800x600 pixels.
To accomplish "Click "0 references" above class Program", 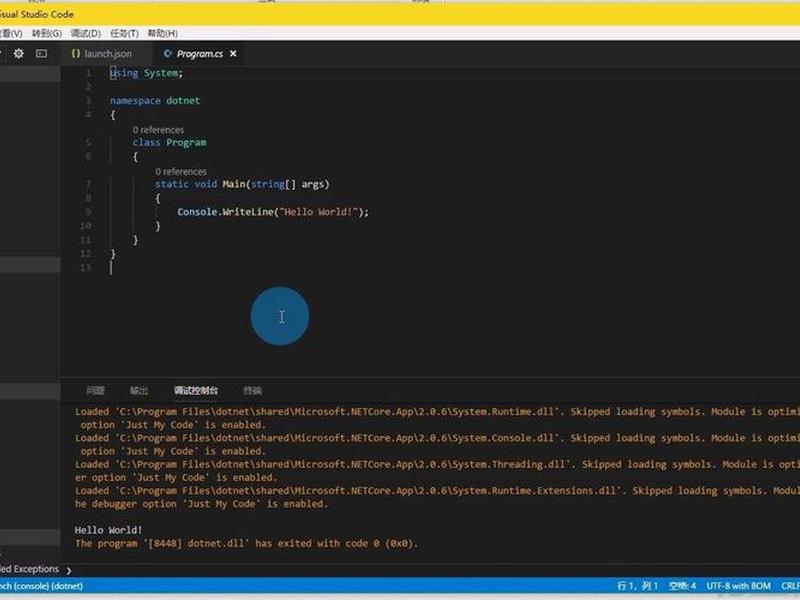I will 158,130.
